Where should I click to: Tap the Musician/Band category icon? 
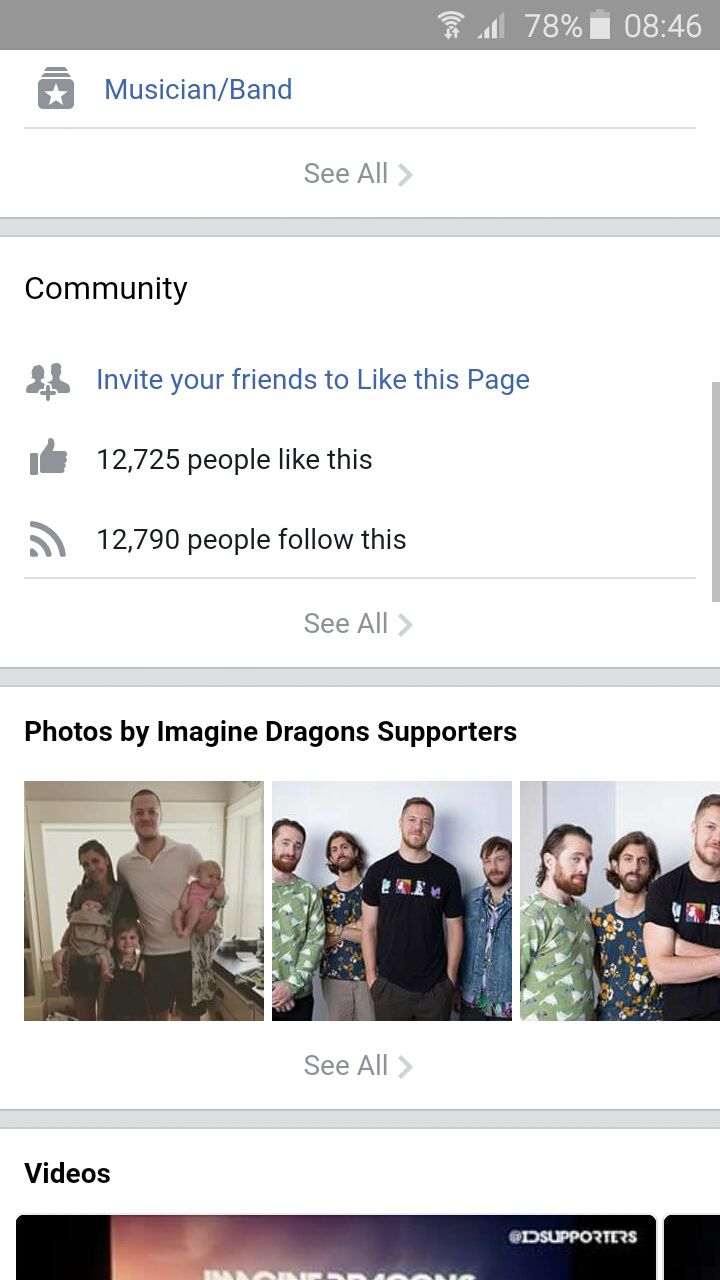[x=56, y=89]
